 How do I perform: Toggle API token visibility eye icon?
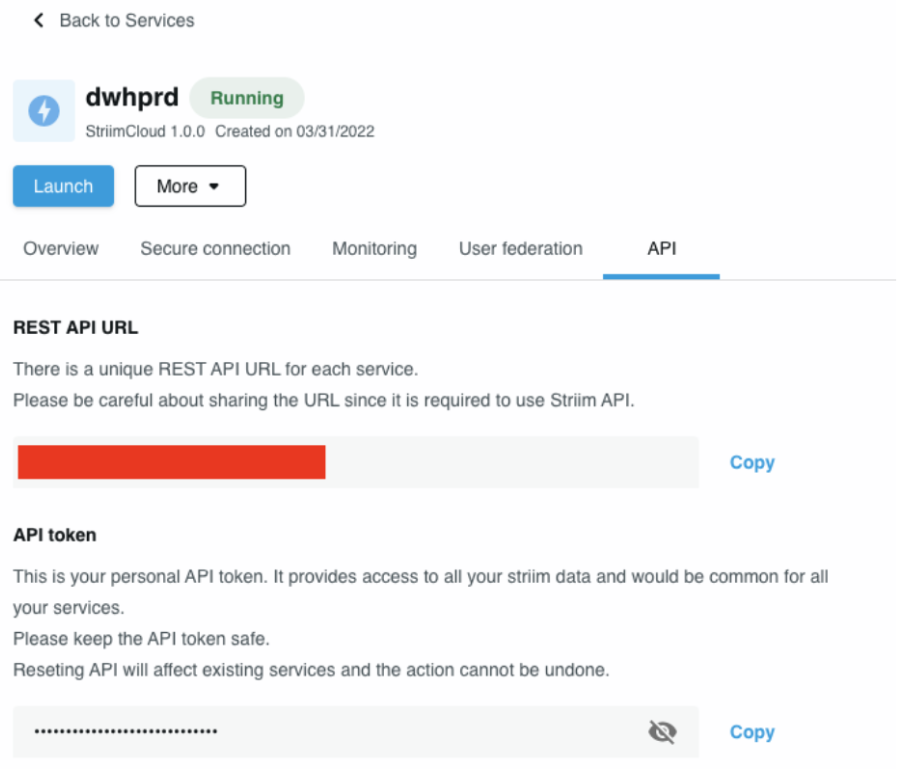coord(662,732)
